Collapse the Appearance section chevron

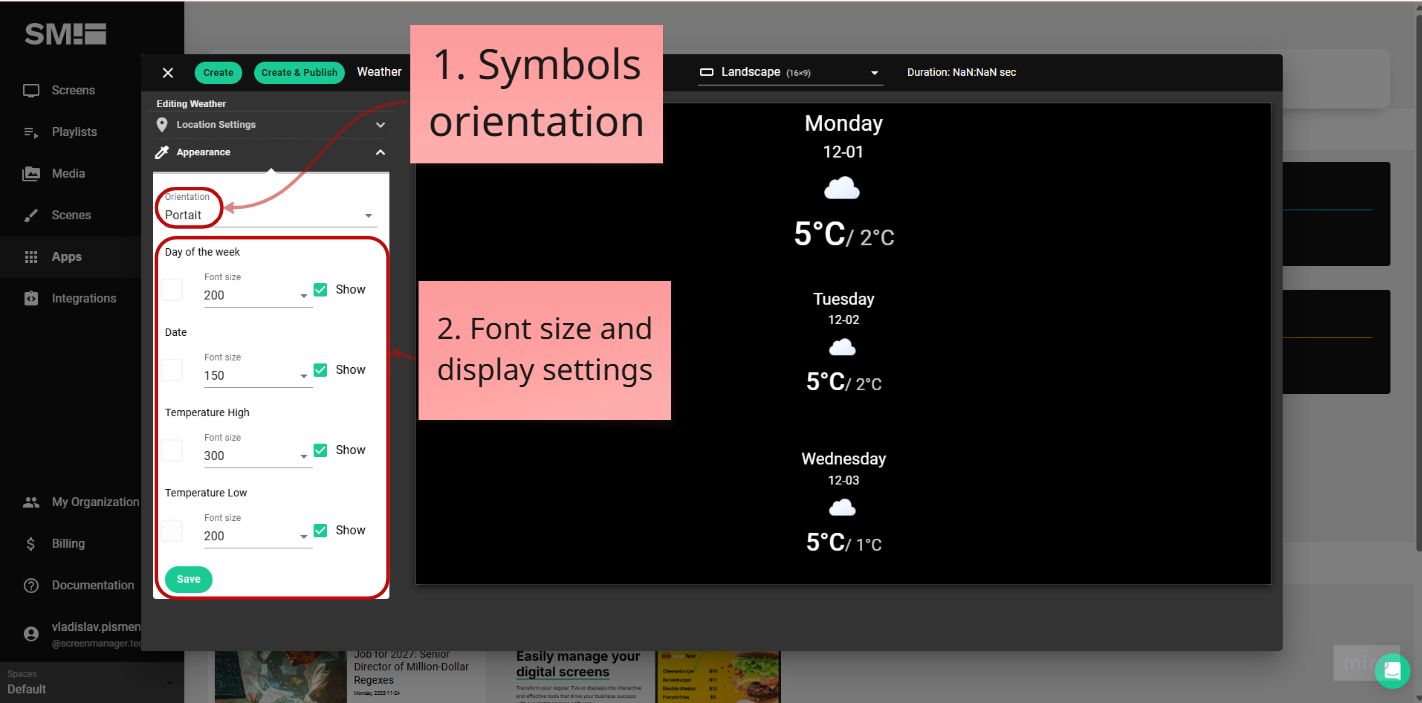coord(379,152)
